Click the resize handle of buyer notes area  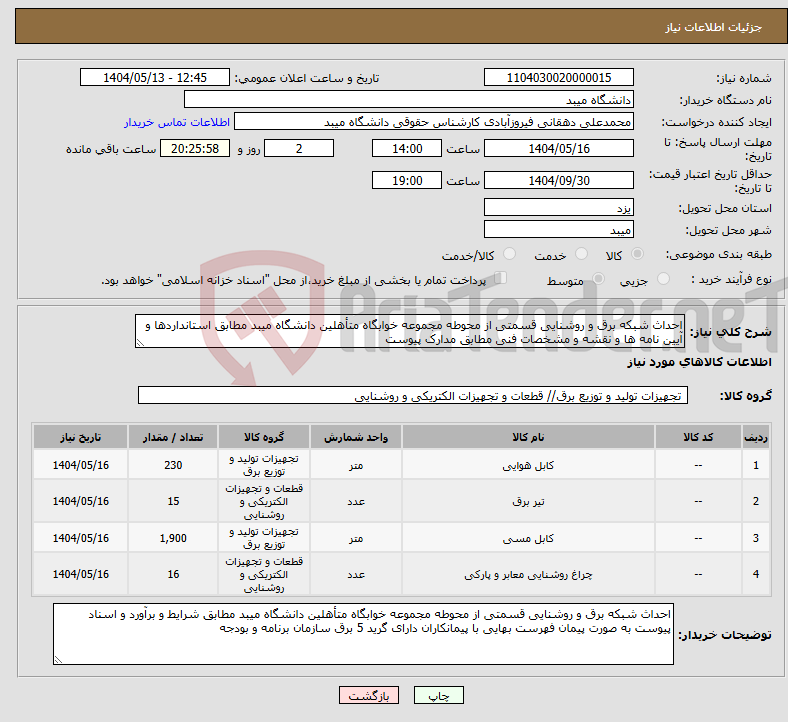click(58, 659)
